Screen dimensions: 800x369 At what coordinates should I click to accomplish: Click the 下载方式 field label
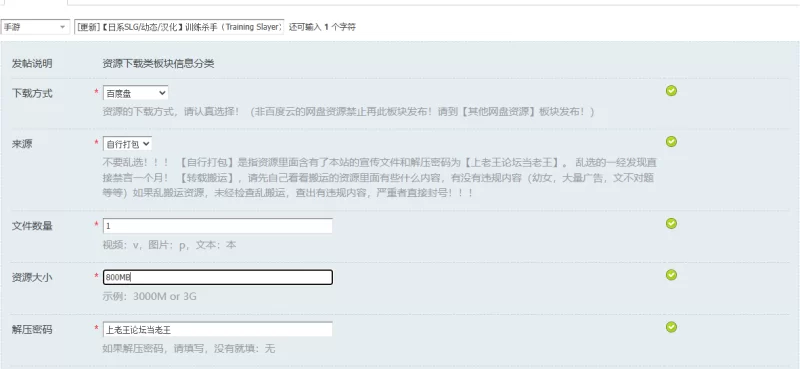(32, 93)
